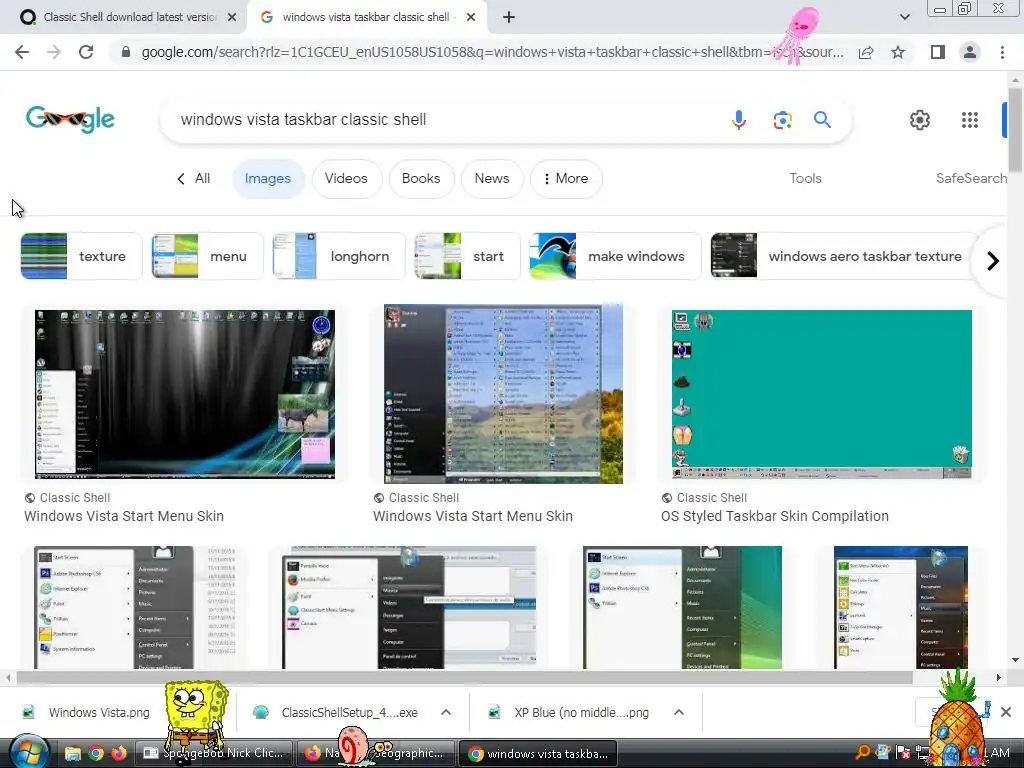View site information via the lock icon
This screenshot has height=768, width=1024.
[126, 52]
